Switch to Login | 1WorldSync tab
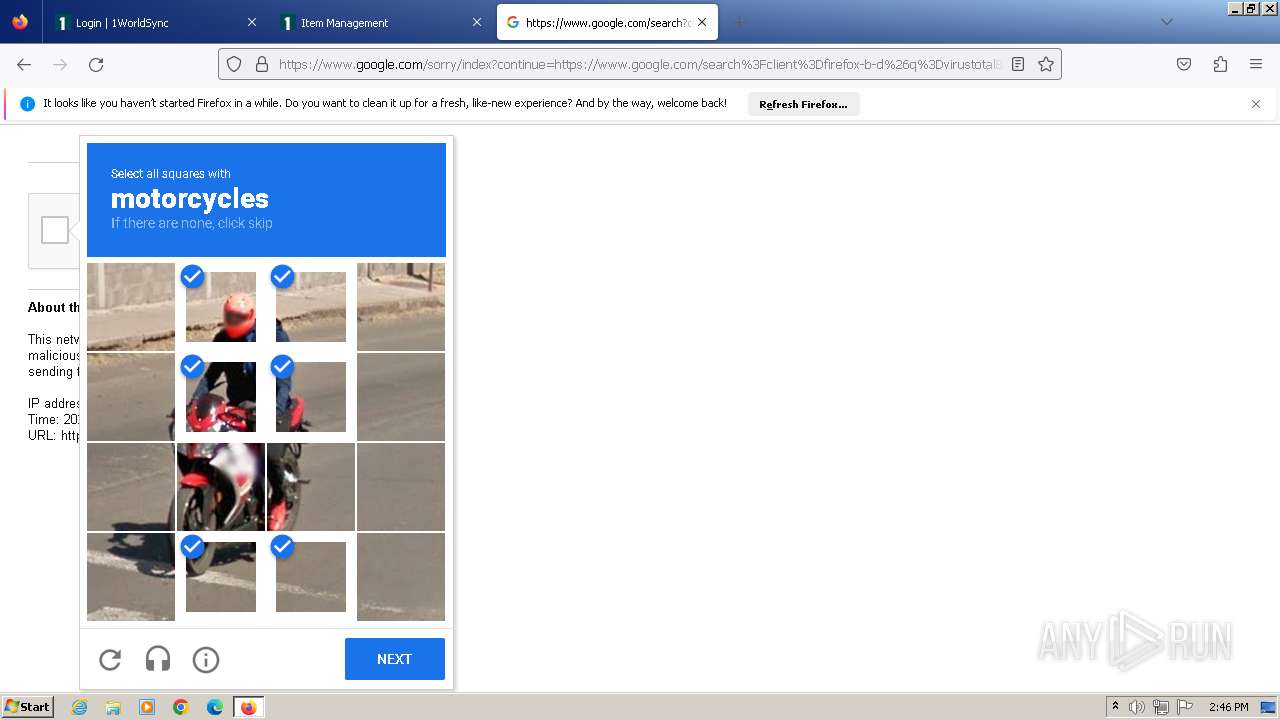 [155, 22]
